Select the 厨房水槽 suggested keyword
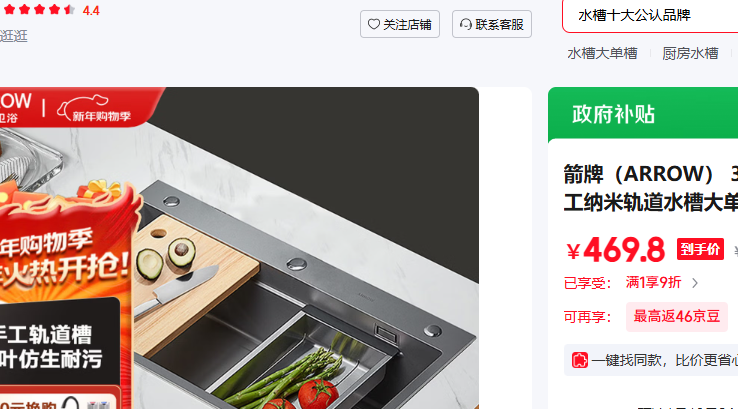738x409 pixels. [690, 54]
